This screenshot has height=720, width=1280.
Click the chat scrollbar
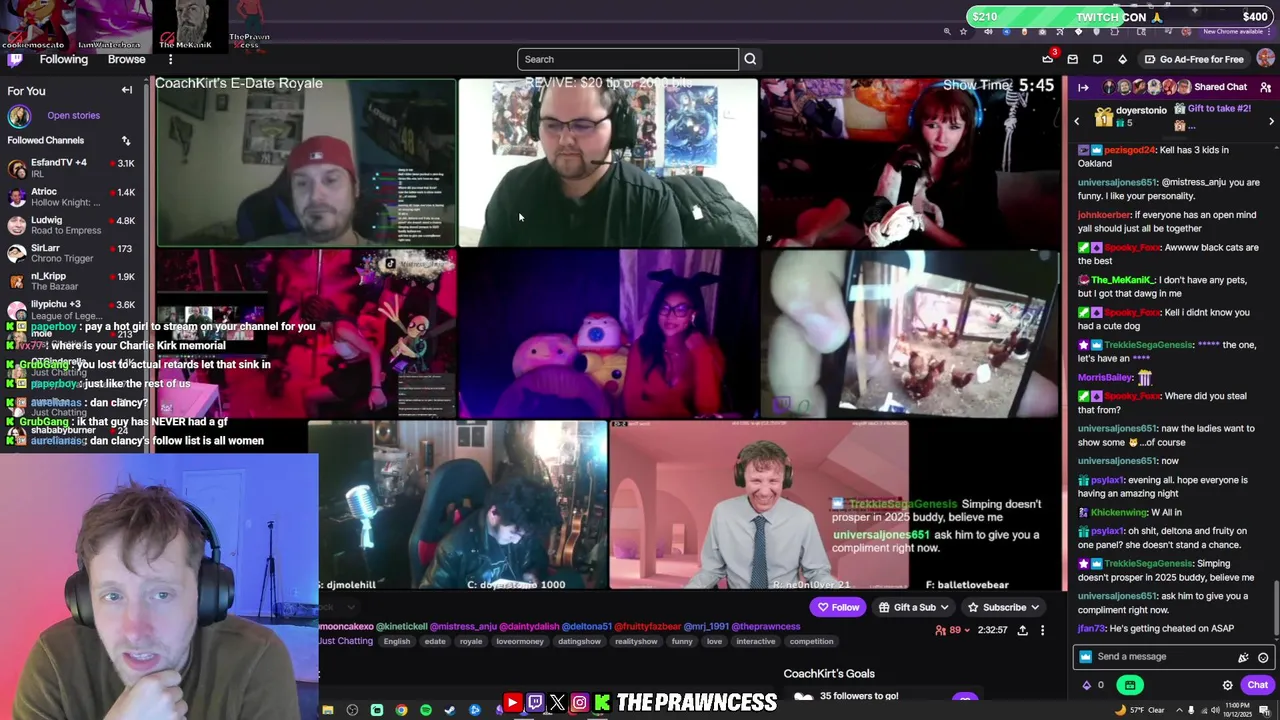click(x=1275, y=608)
